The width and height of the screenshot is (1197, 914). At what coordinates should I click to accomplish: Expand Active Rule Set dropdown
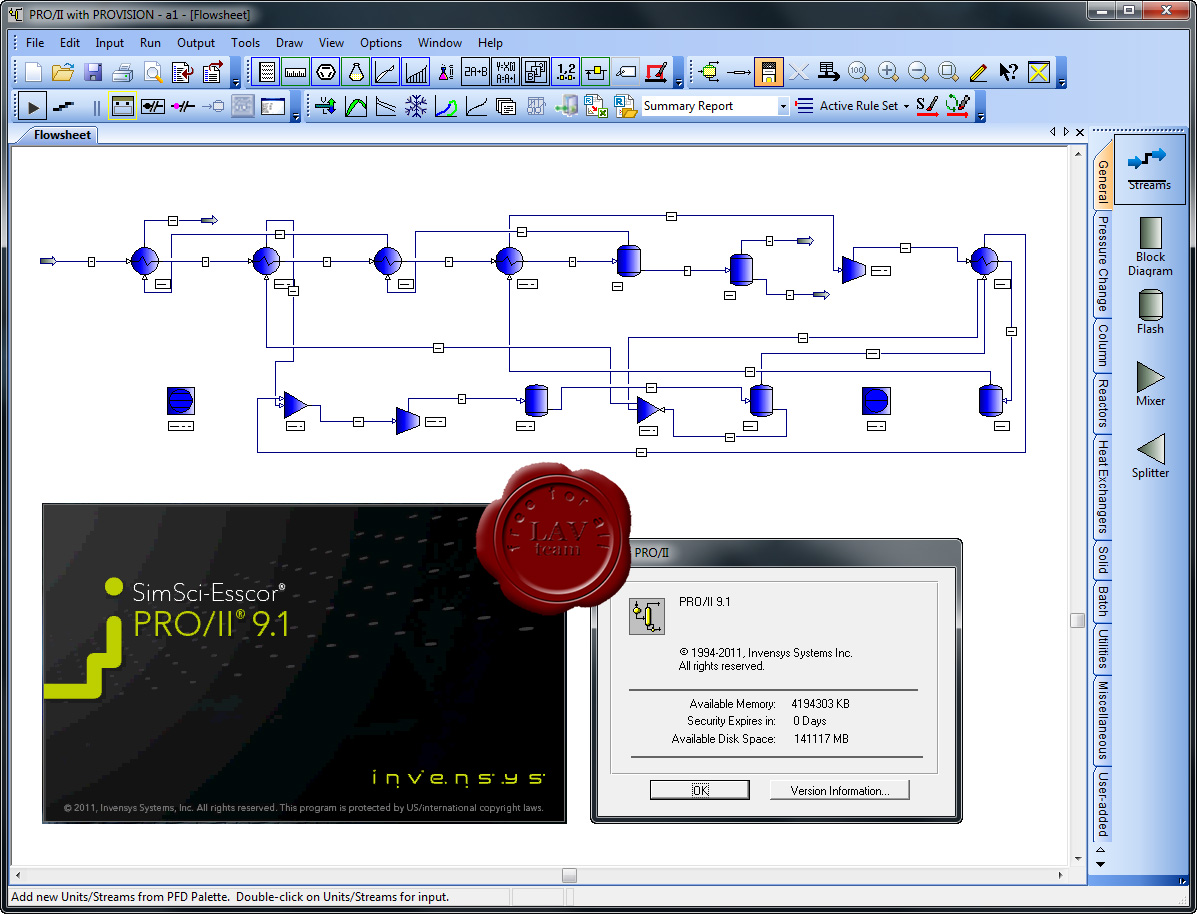906,106
